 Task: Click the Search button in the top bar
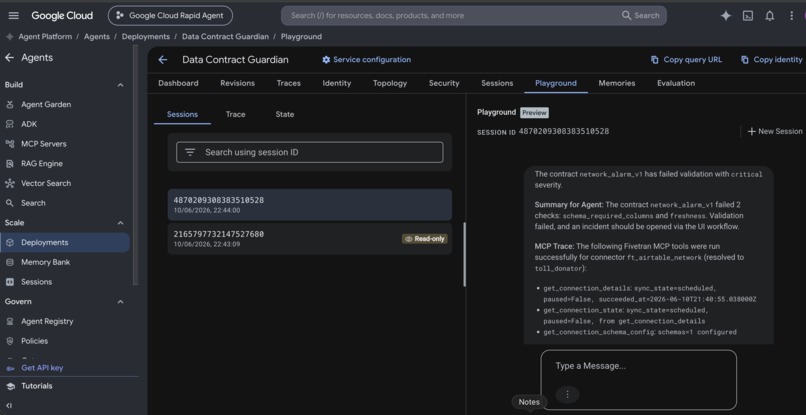[640, 15]
